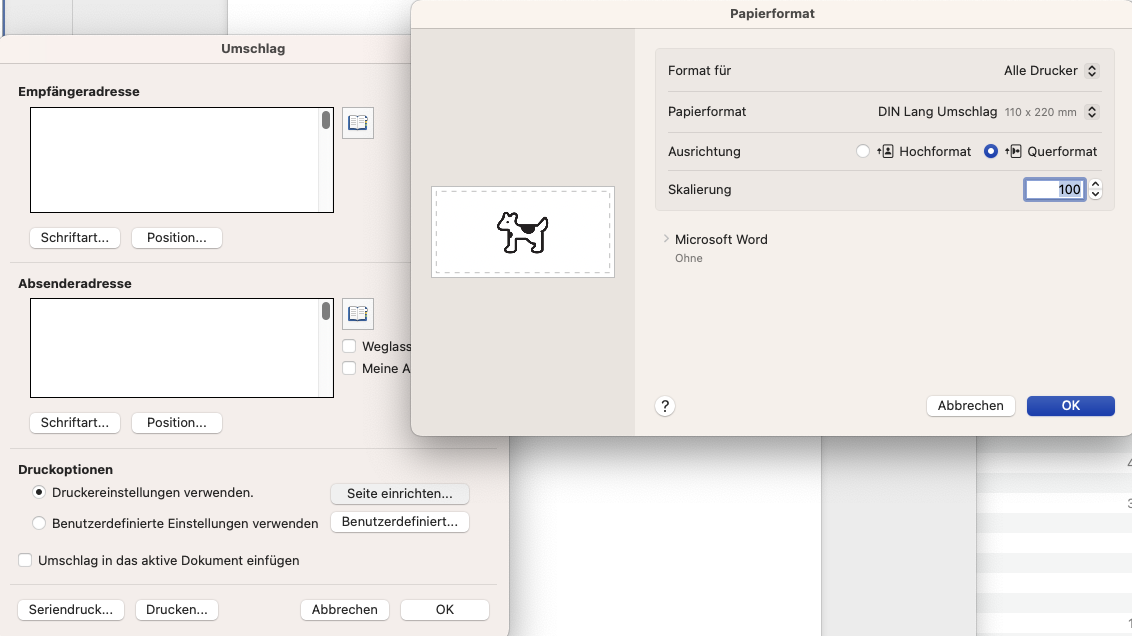Select Benutzerdefinierte Einstellungen verwenden option

(39, 523)
